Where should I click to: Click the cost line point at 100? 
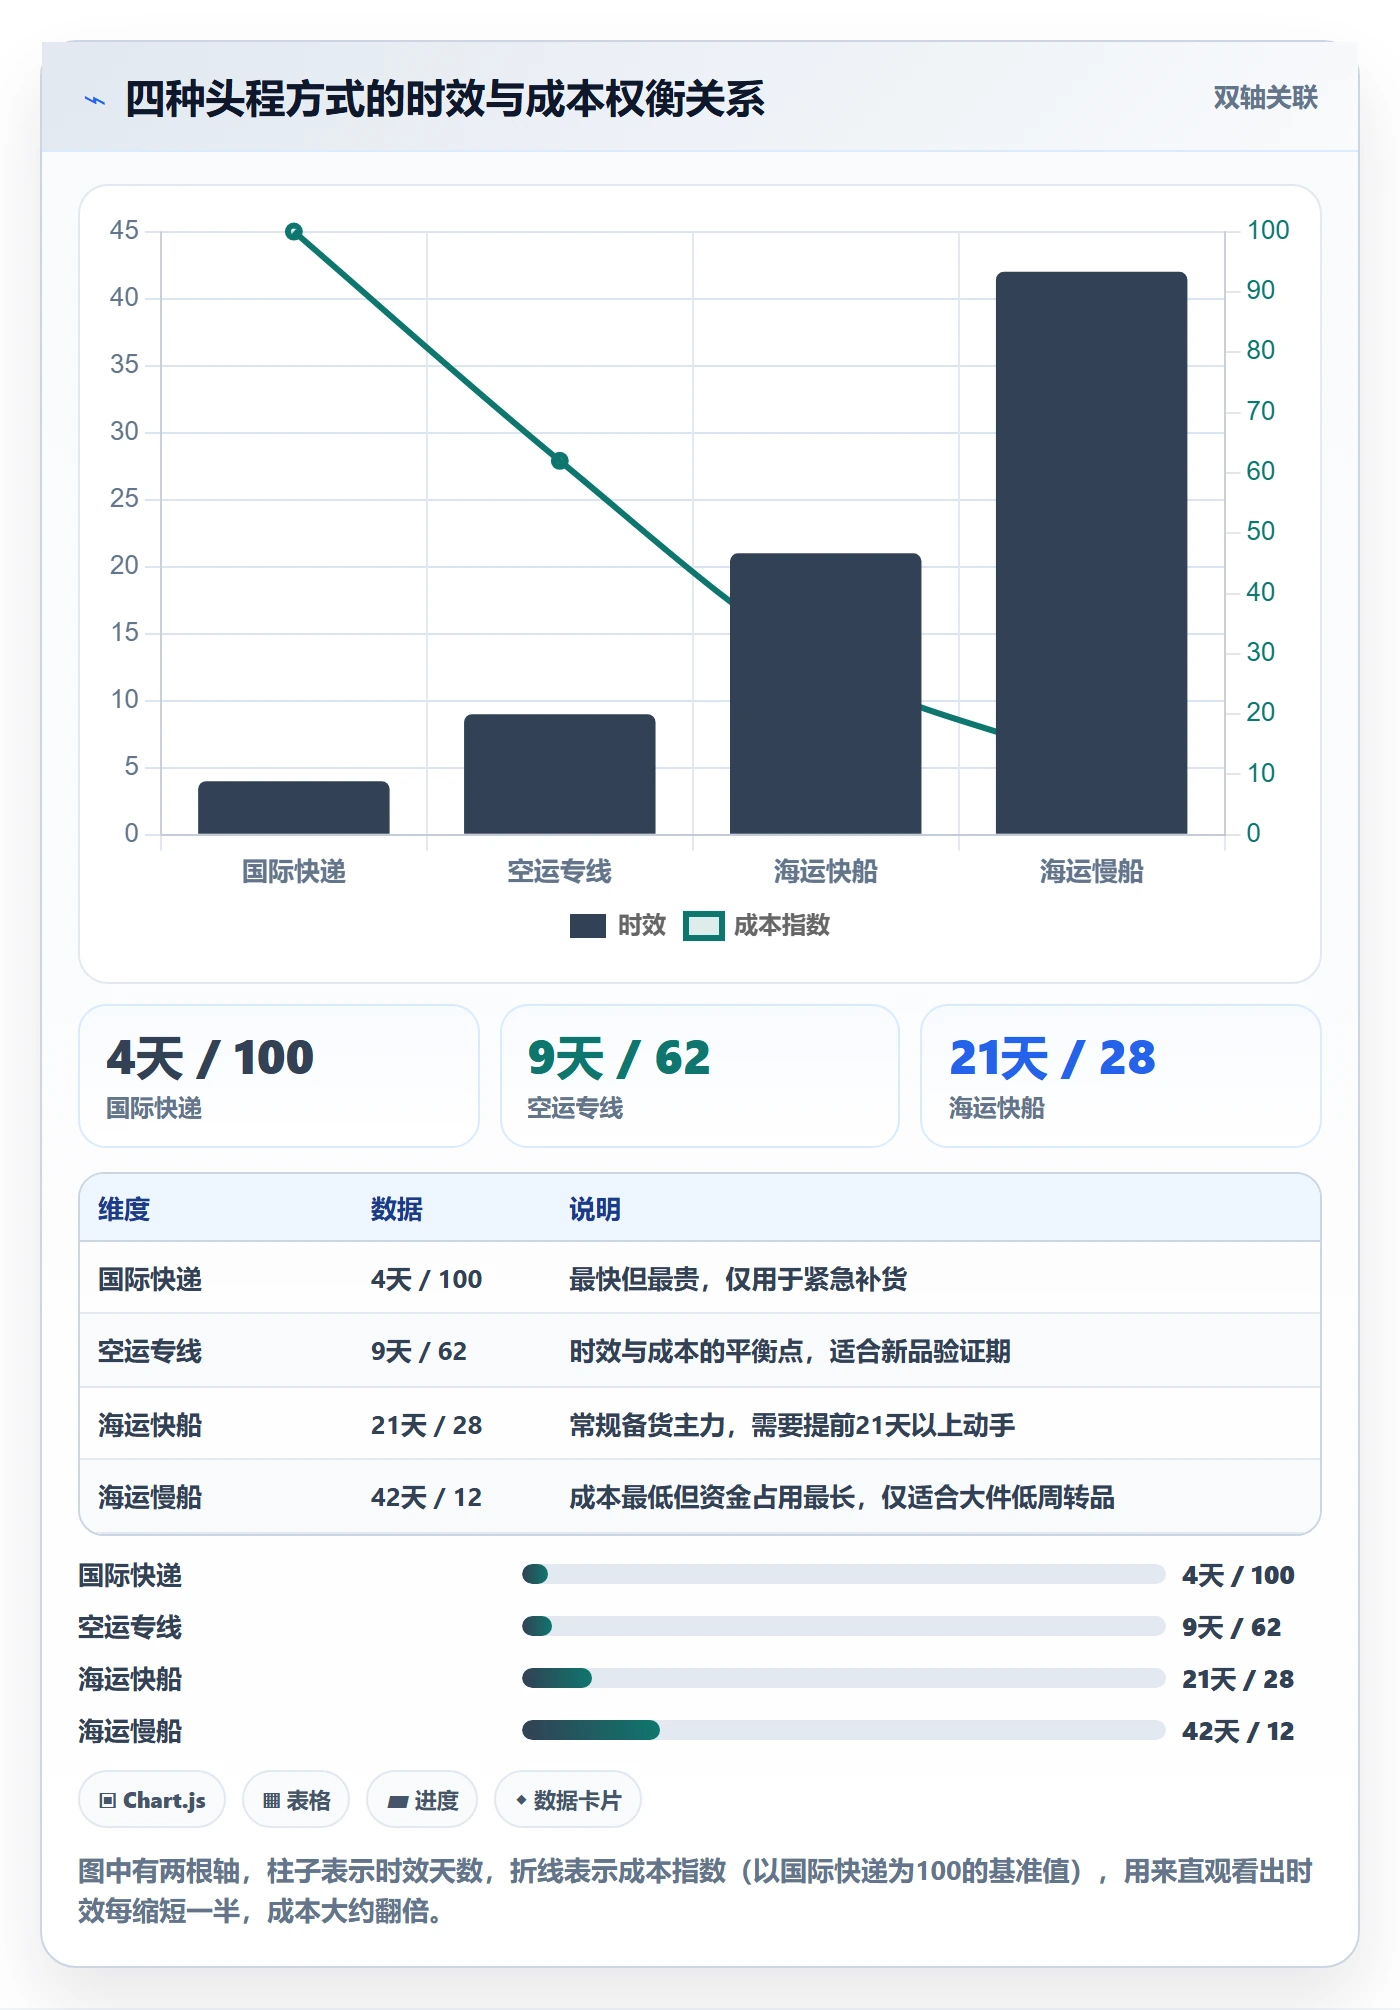pos(294,232)
